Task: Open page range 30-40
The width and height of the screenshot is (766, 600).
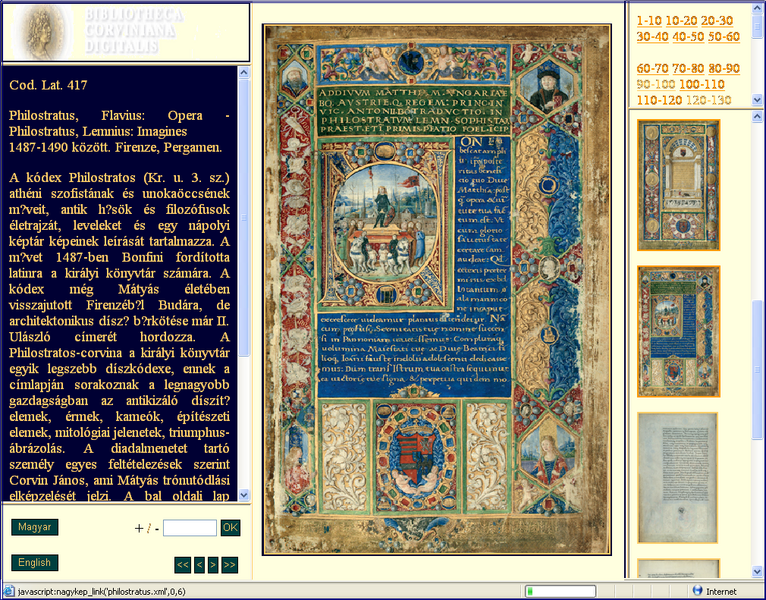Action: [652, 37]
